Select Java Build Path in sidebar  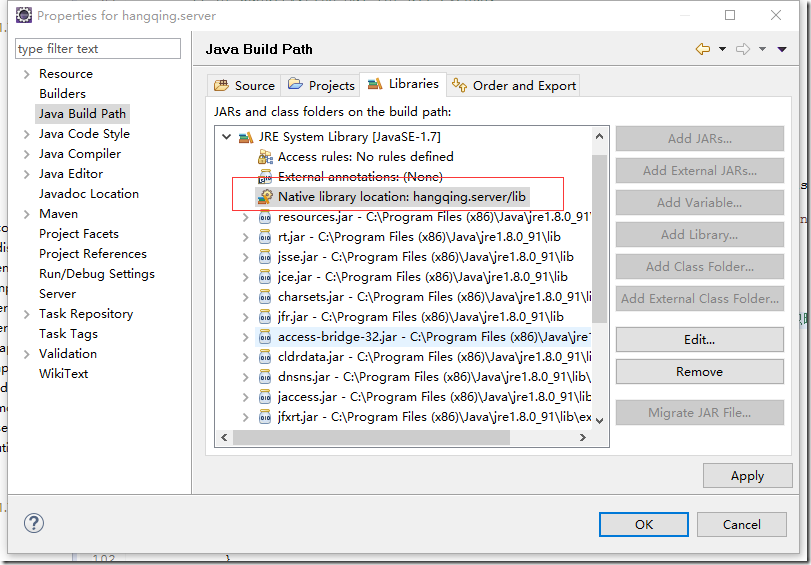(x=82, y=114)
